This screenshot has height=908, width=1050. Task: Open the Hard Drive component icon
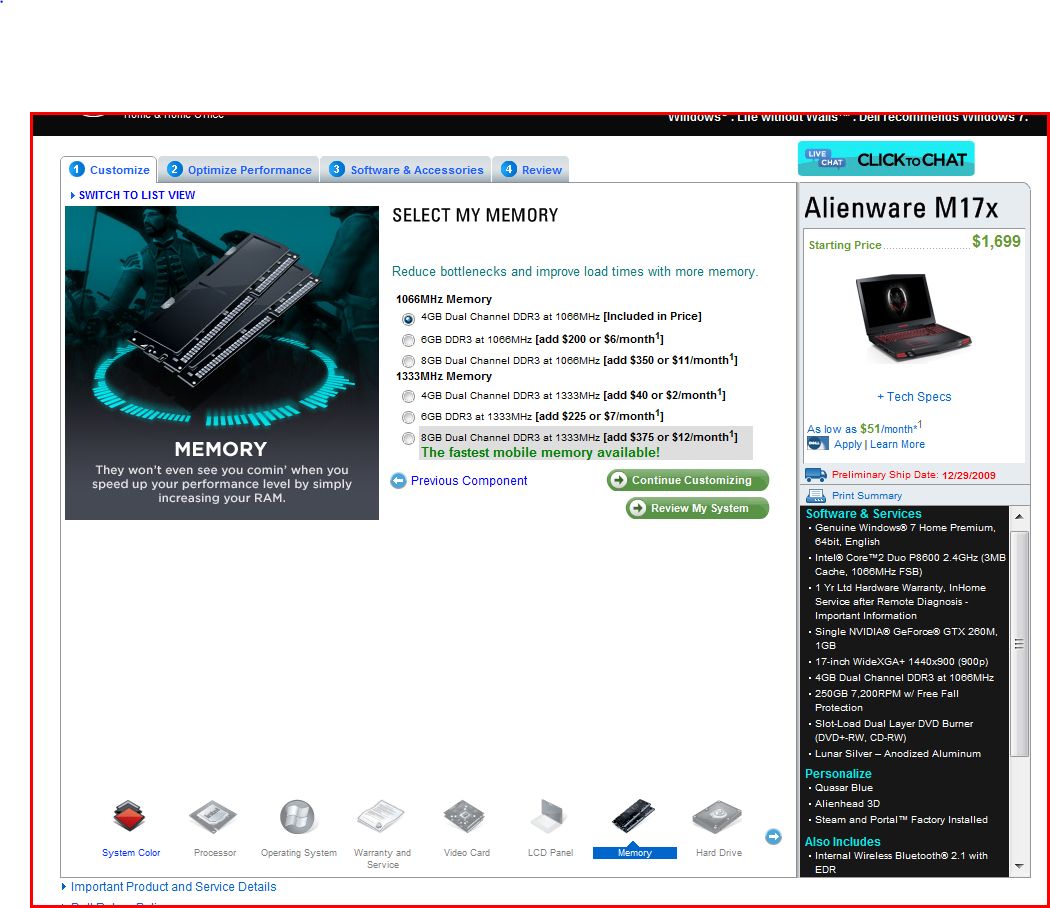coord(717,816)
